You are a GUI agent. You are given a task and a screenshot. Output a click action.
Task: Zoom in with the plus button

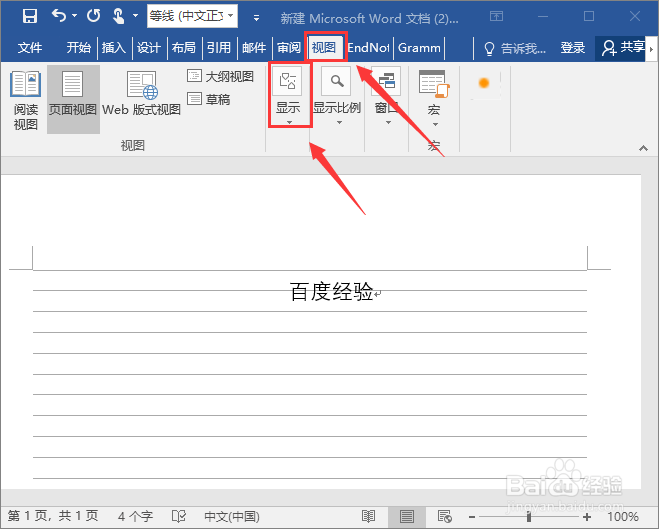(x=587, y=517)
